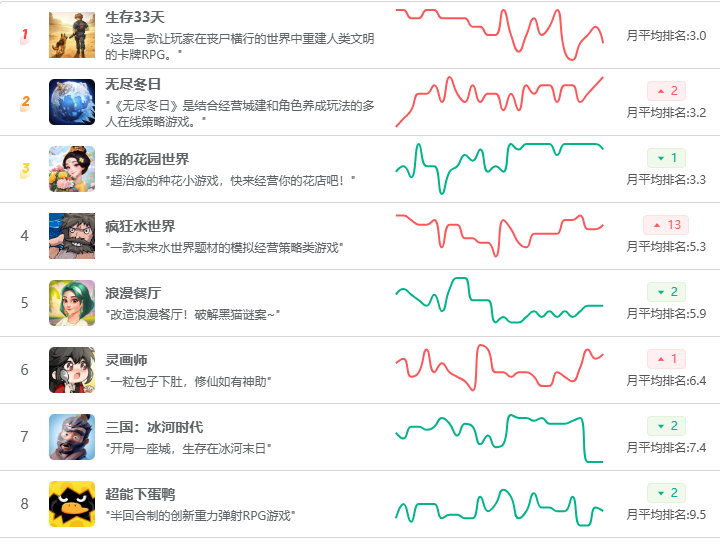Open the 浪漫餐厅 game icon
The height and width of the screenshot is (544, 720).
[x=72, y=303]
